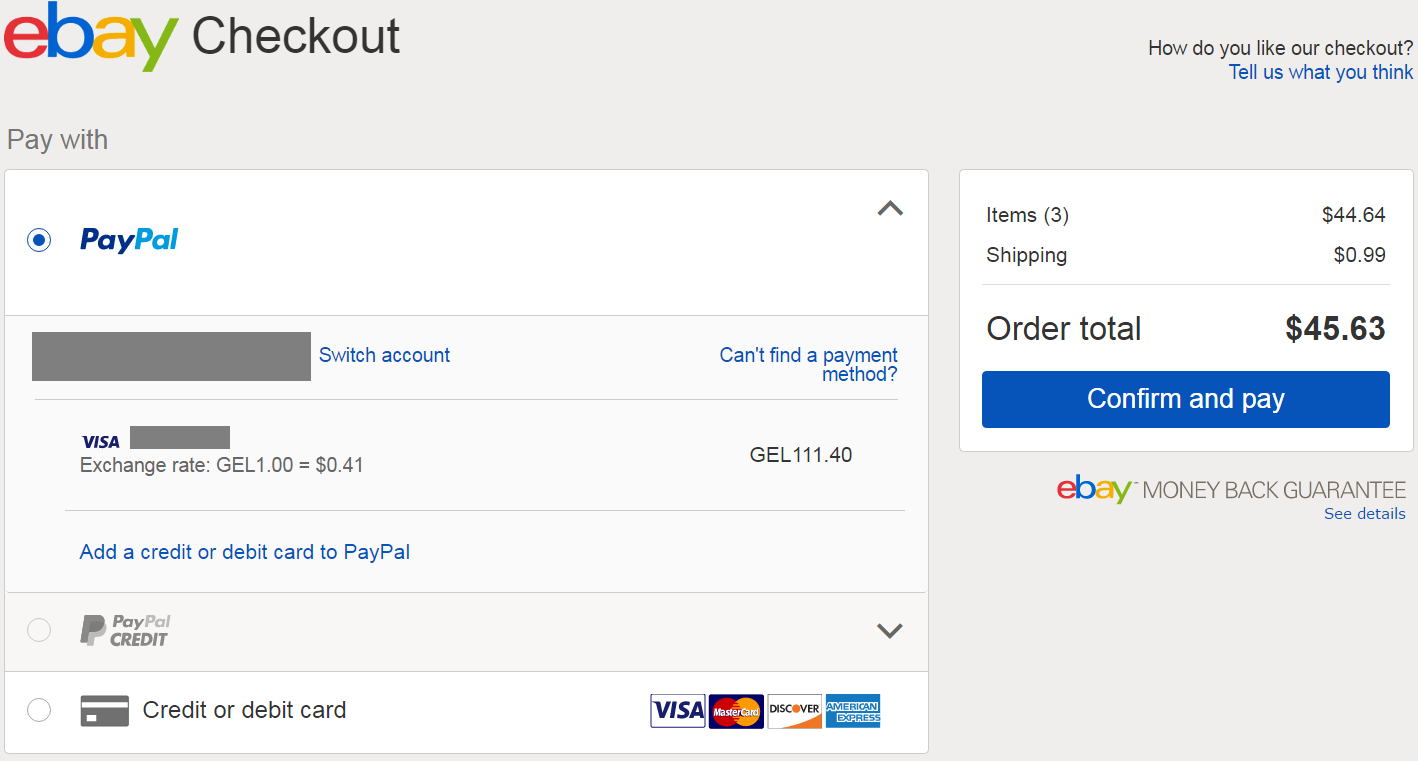The width and height of the screenshot is (1418, 761).
Task: Collapse the PayPal section with the up chevron
Action: (x=890, y=208)
